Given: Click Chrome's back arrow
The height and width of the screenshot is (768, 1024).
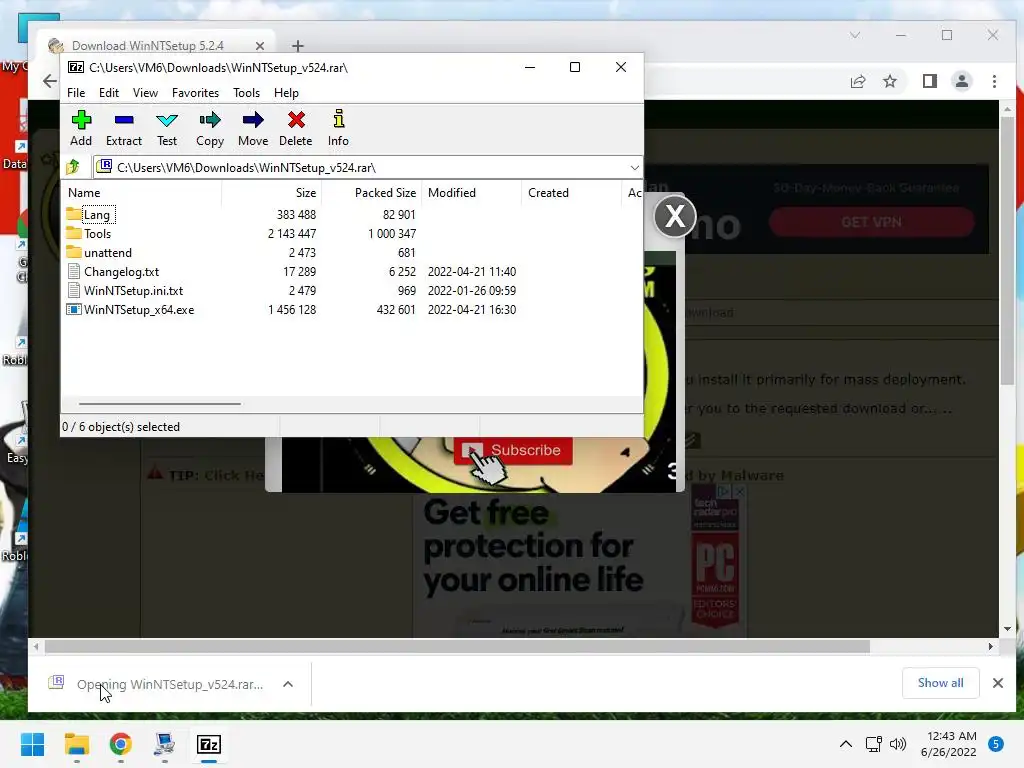Looking at the screenshot, I should [50, 81].
